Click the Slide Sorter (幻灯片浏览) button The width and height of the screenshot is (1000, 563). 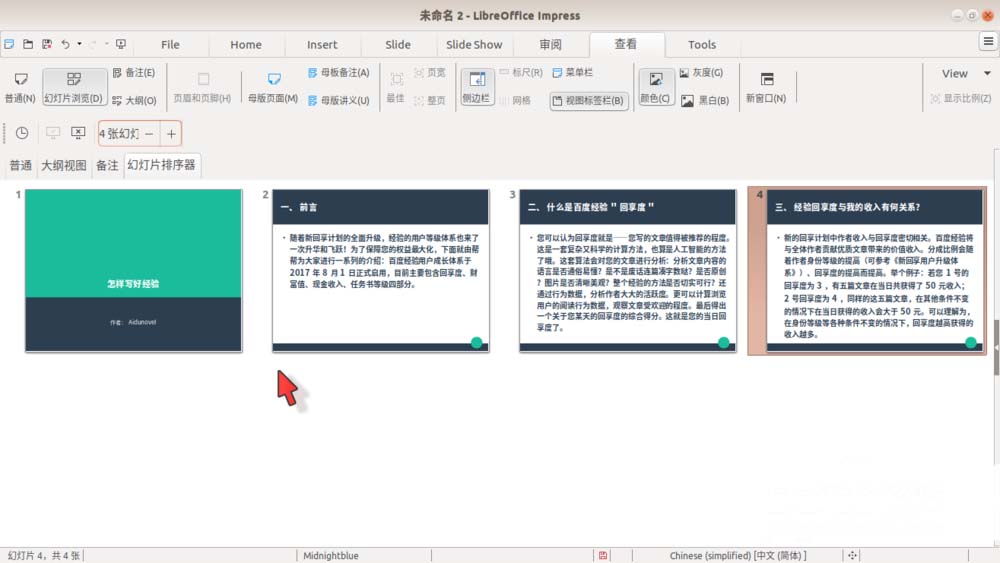click(74, 86)
